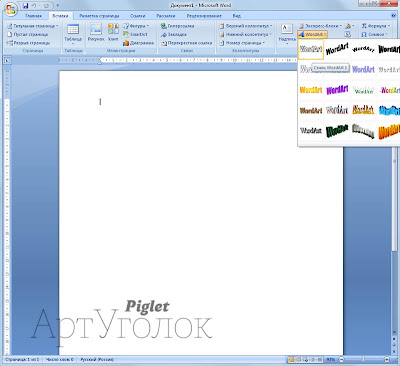Choose gray curved 3D WordArt in bottom row
The width and height of the screenshot is (400, 366).
[363, 131]
